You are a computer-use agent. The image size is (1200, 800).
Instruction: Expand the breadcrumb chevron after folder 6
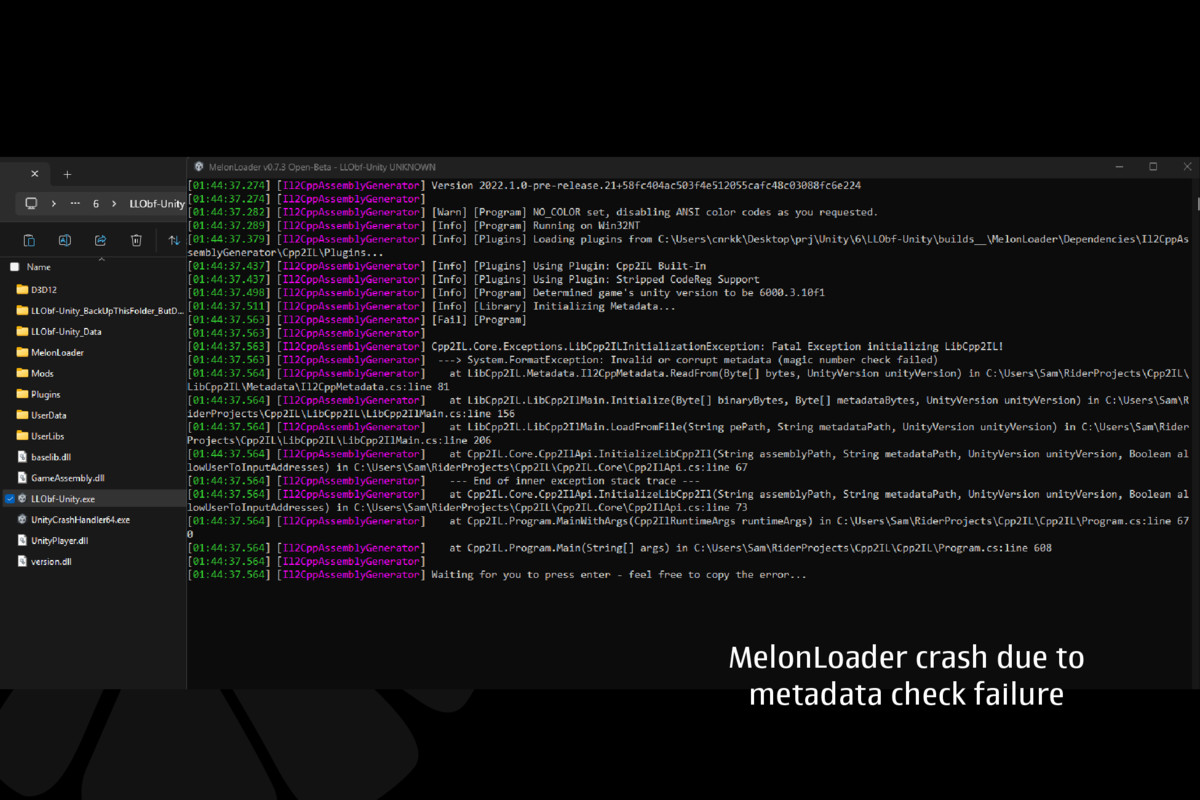coord(114,203)
